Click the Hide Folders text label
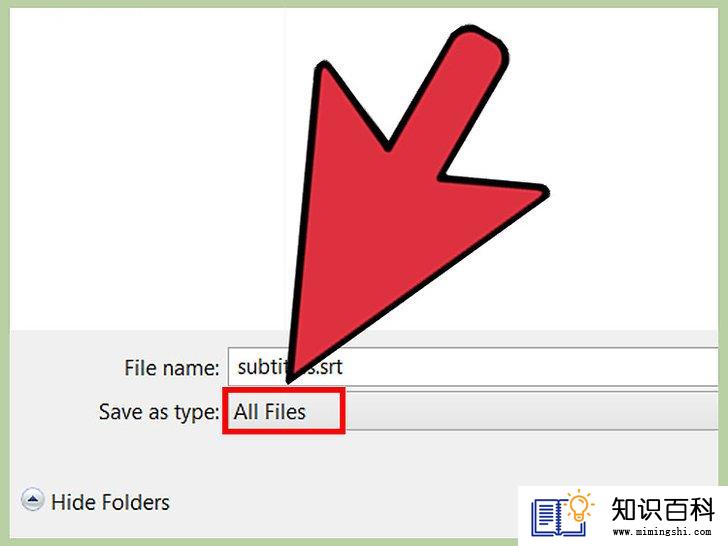This screenshot has width=728, height=546. pyautogui.click(x=110, y=502)
